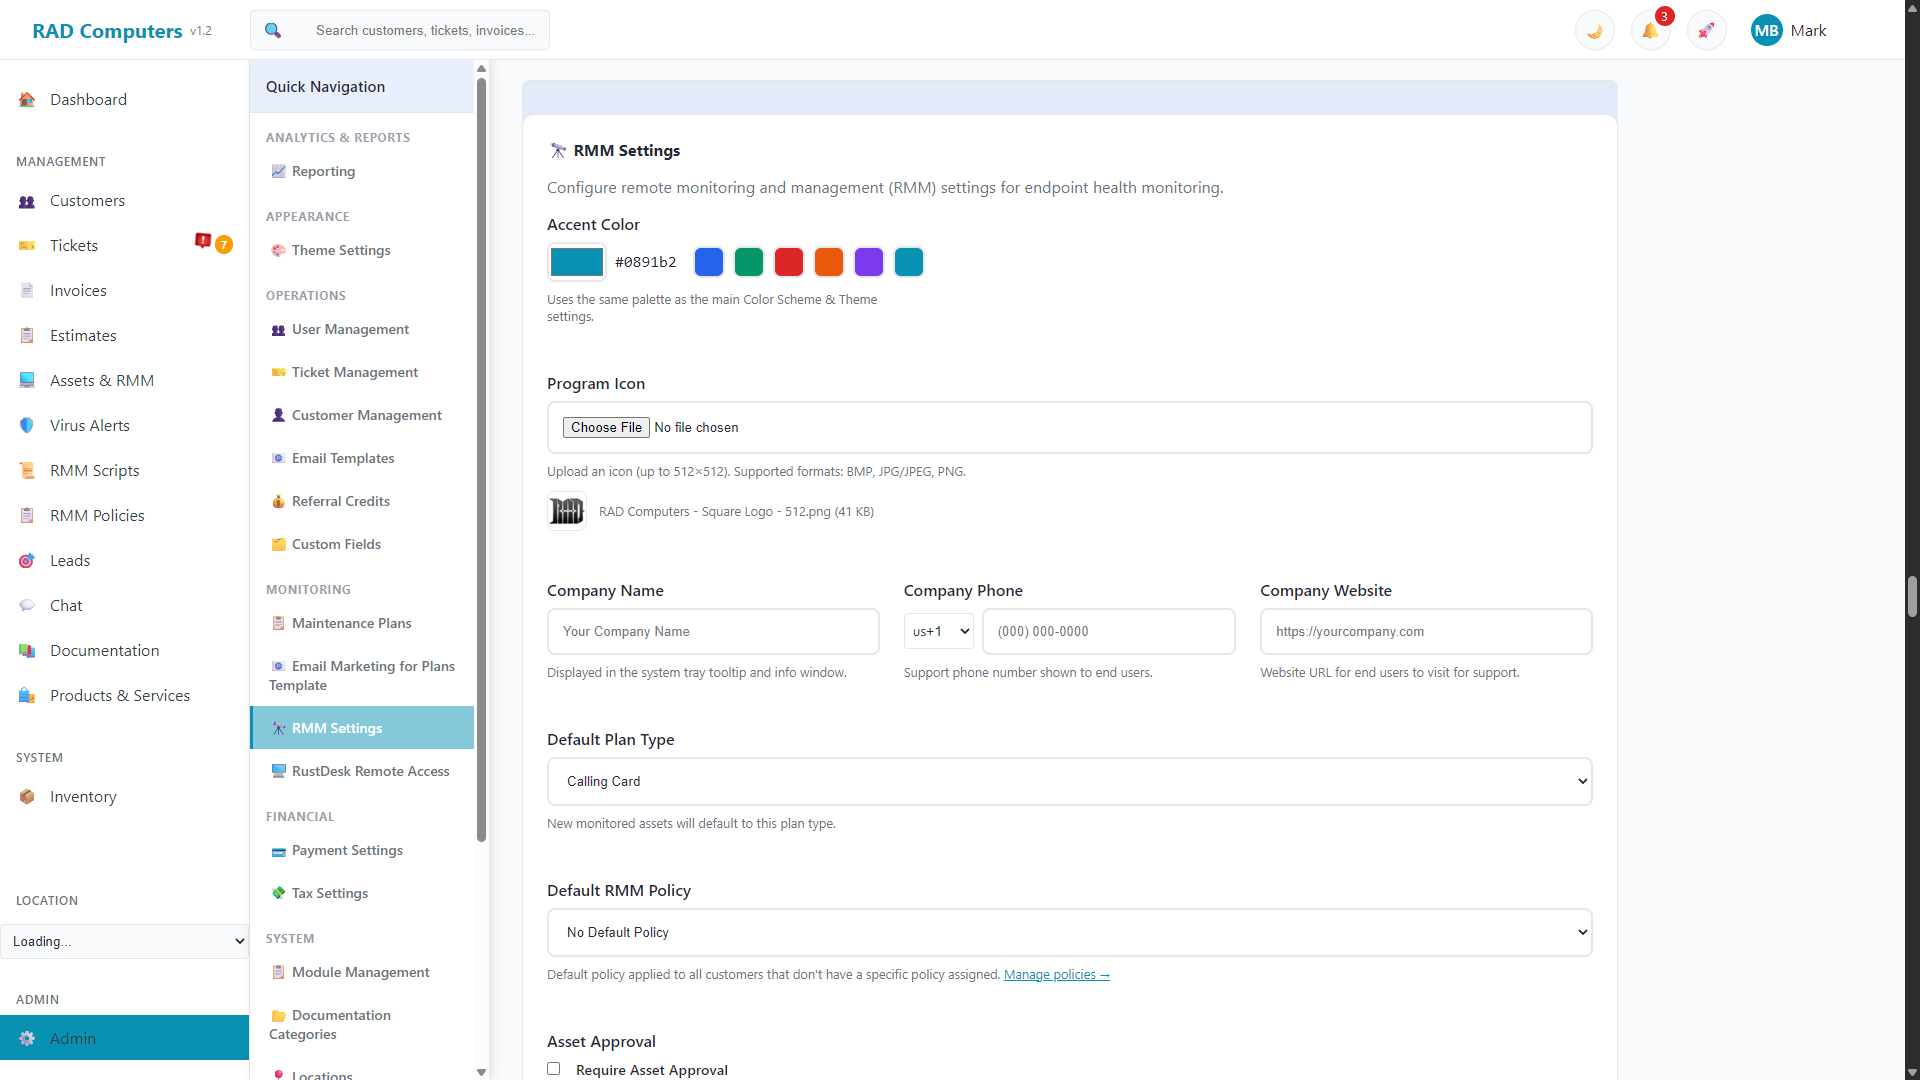Image resolution: width=1920 pixels, height=1080 pixels.
Task: Open the Virus Alerts sidebar section
Action: [89, 425]
